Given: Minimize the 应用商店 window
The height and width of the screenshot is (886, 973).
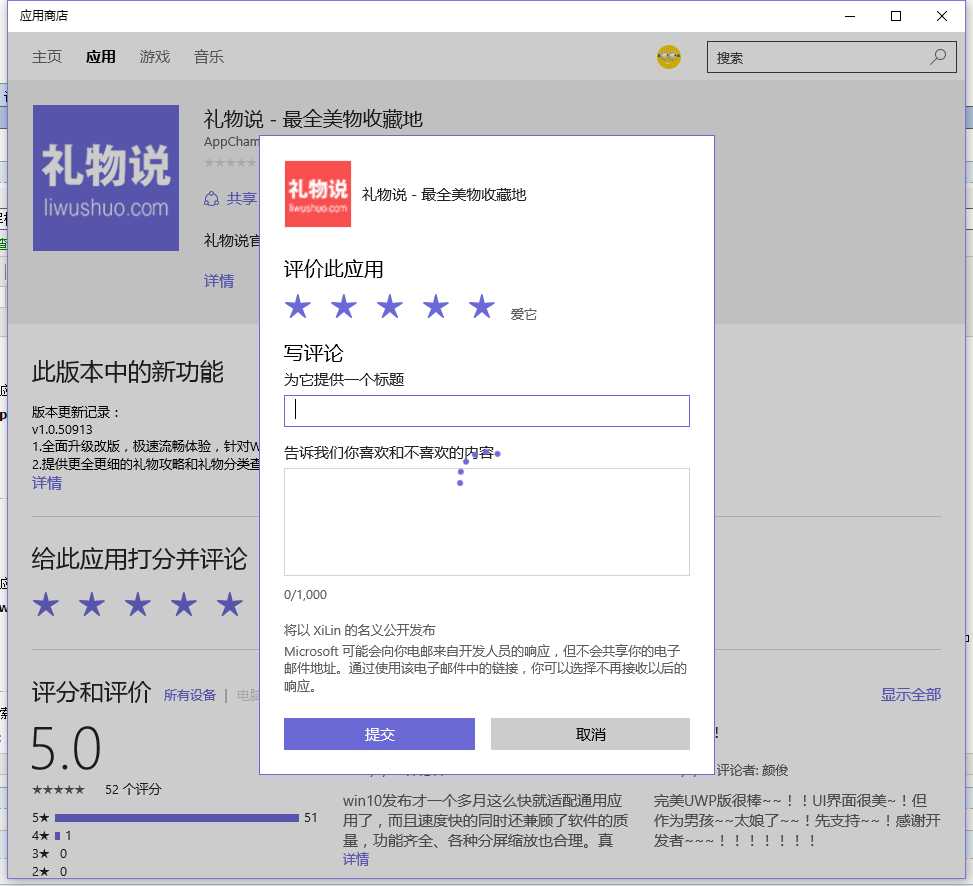Looking at the screenshot, I should click(x=850, y=16).
